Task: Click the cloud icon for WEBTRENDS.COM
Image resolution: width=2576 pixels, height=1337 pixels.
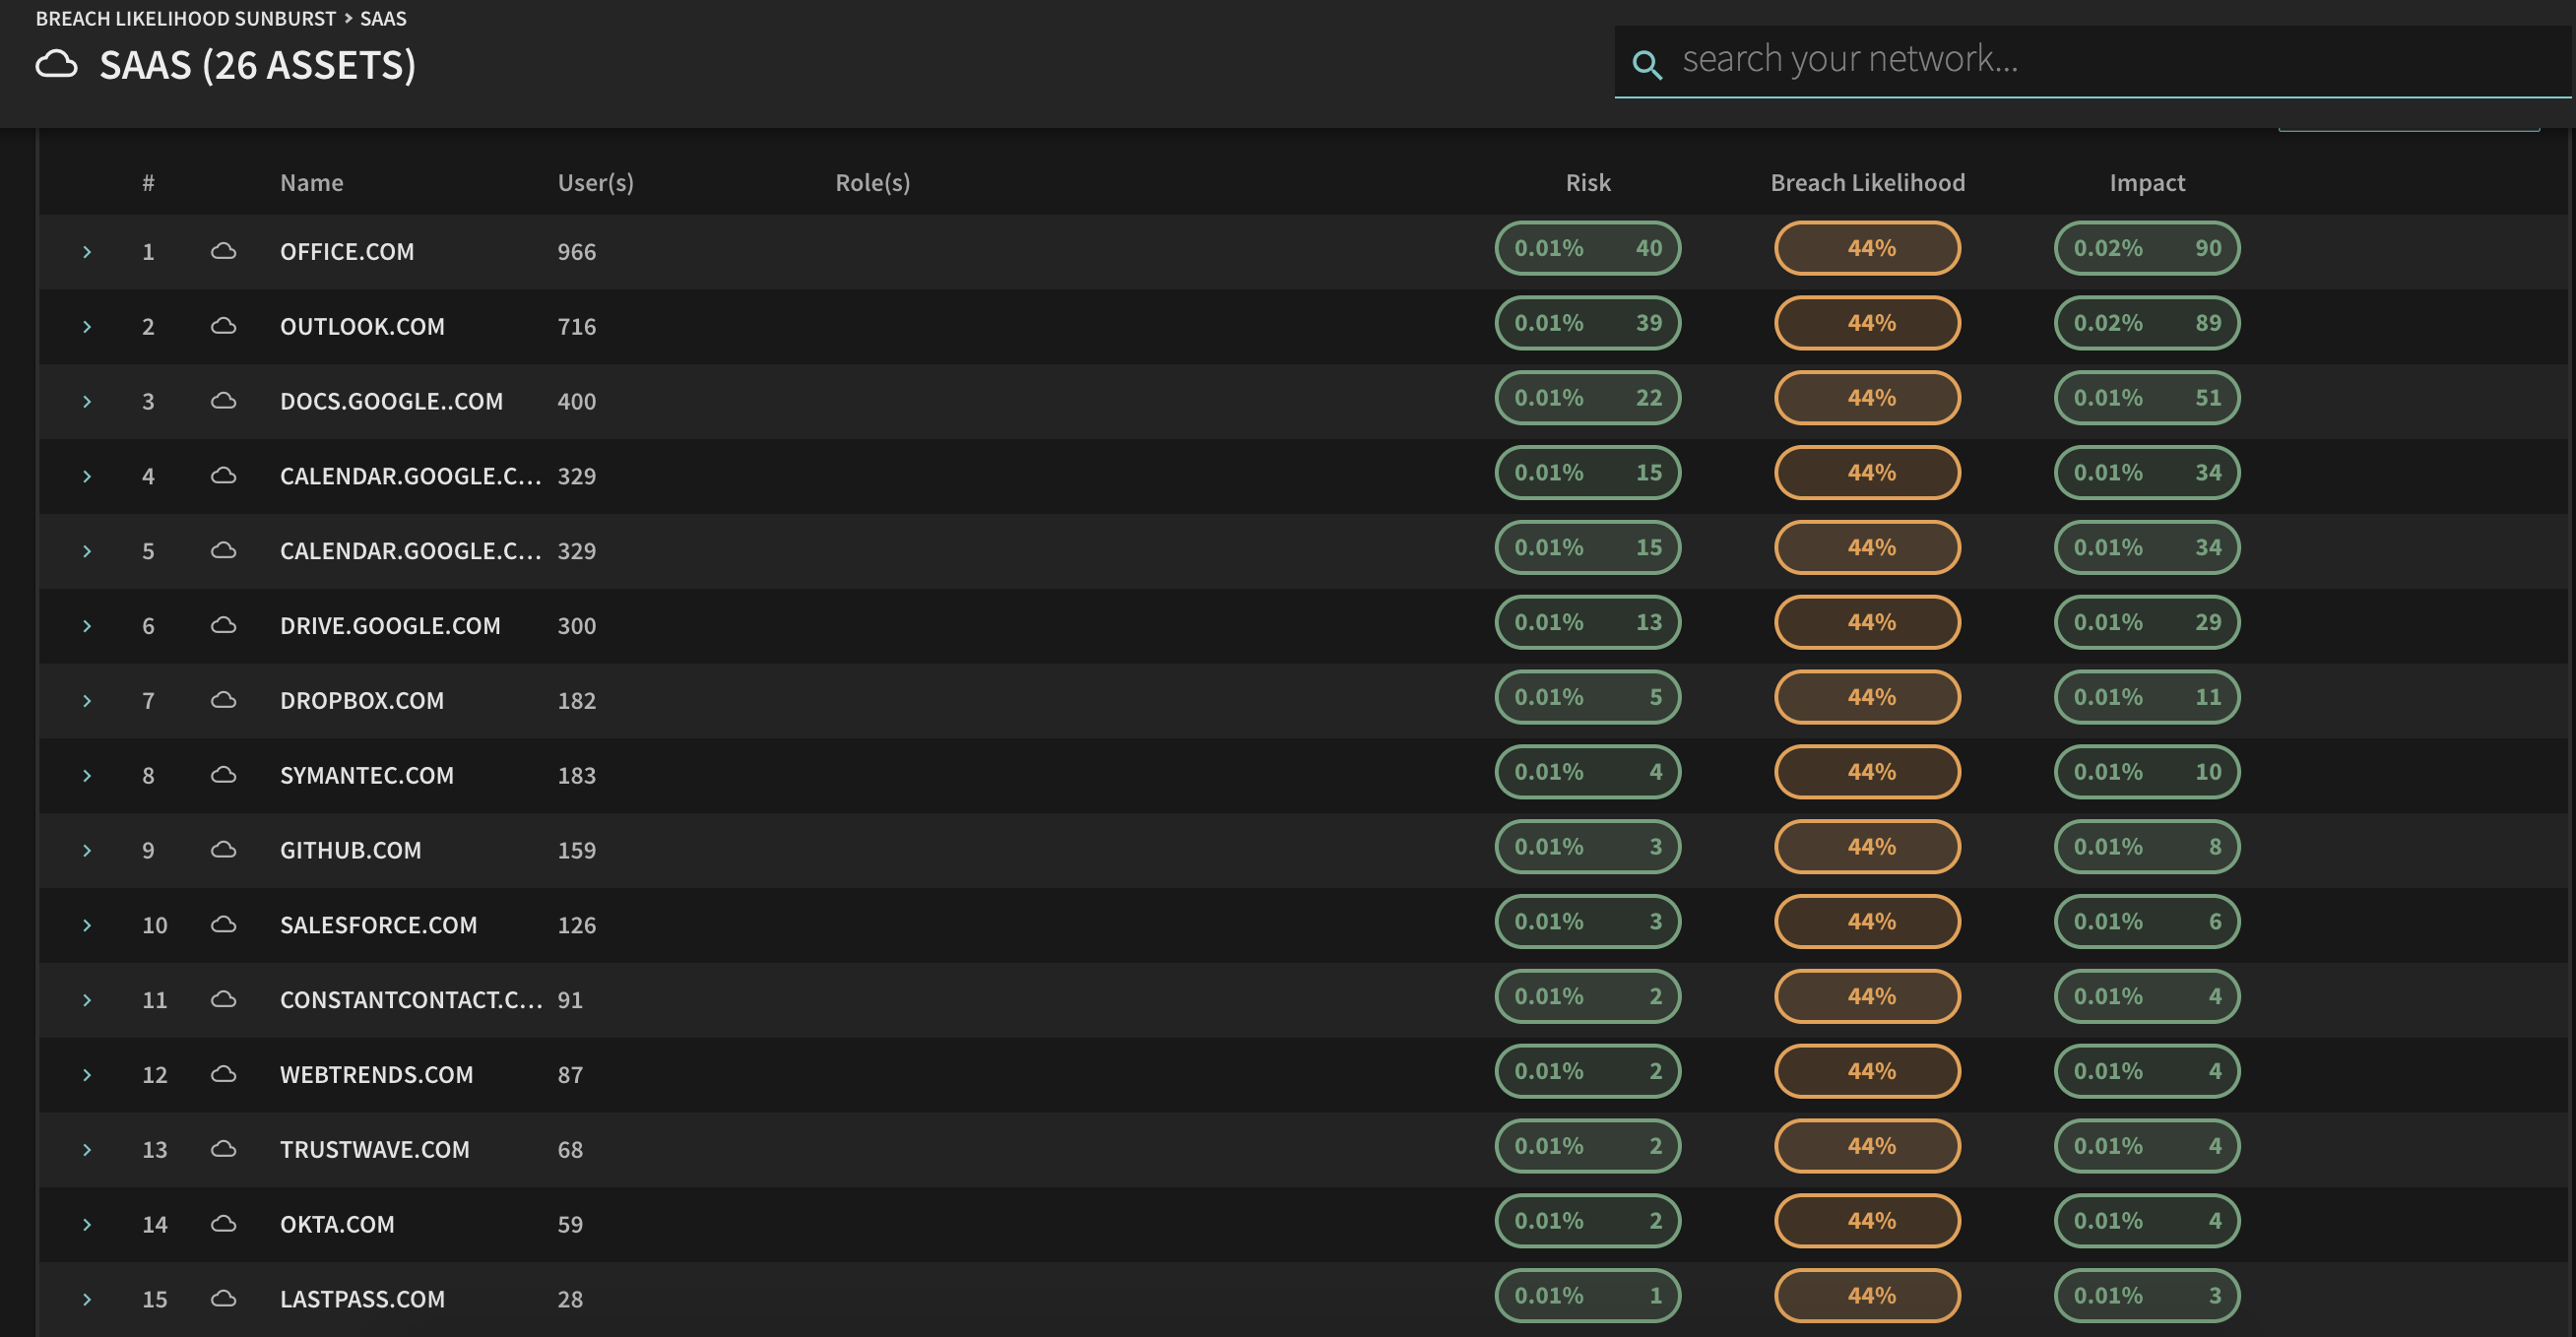Action: 224,1074
